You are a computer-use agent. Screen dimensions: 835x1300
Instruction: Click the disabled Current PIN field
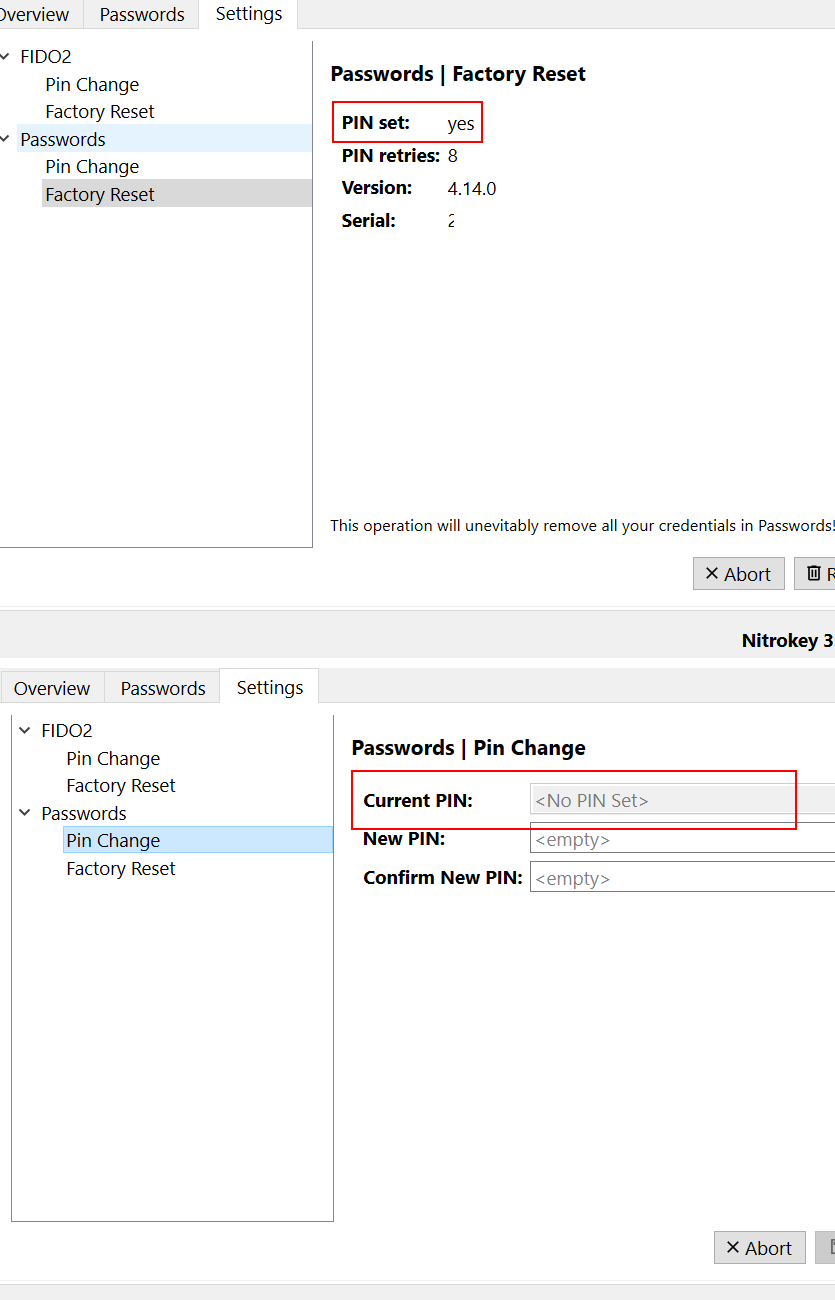coord(682,800)
